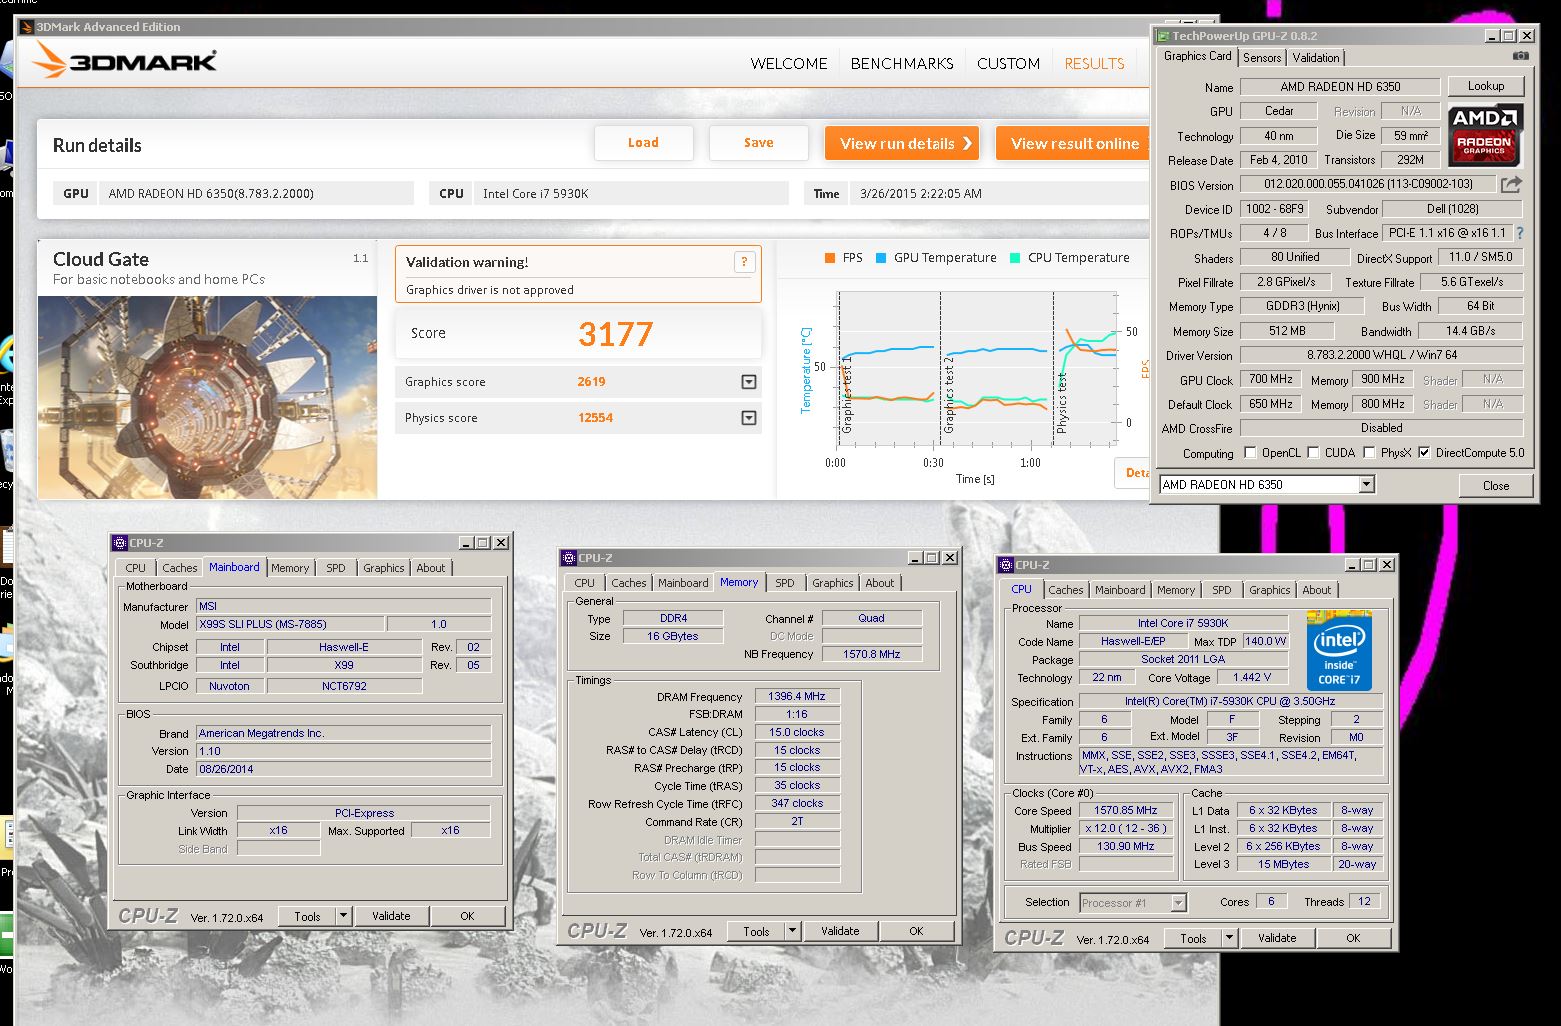
Task: Click the Core Speed value 1570.85 MHz
Action: tap(1125, 811)
